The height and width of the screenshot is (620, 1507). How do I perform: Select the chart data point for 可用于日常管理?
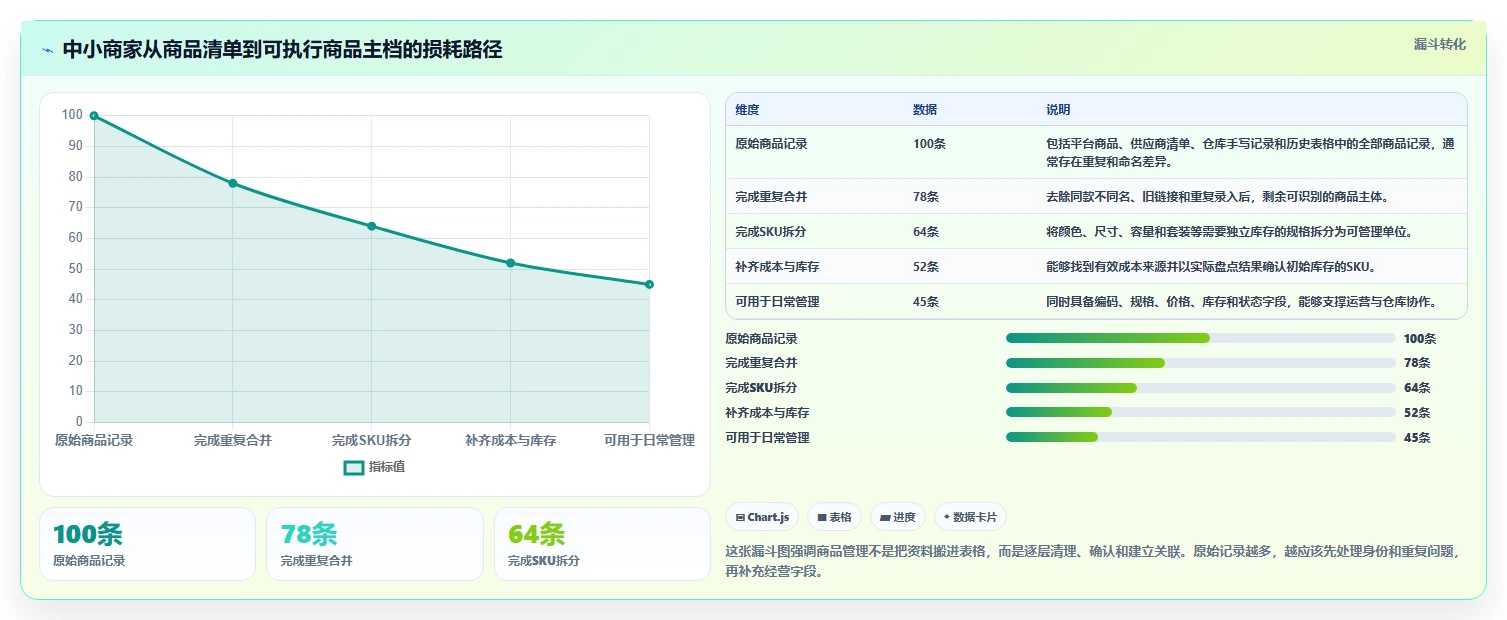(x=649, y=284)
